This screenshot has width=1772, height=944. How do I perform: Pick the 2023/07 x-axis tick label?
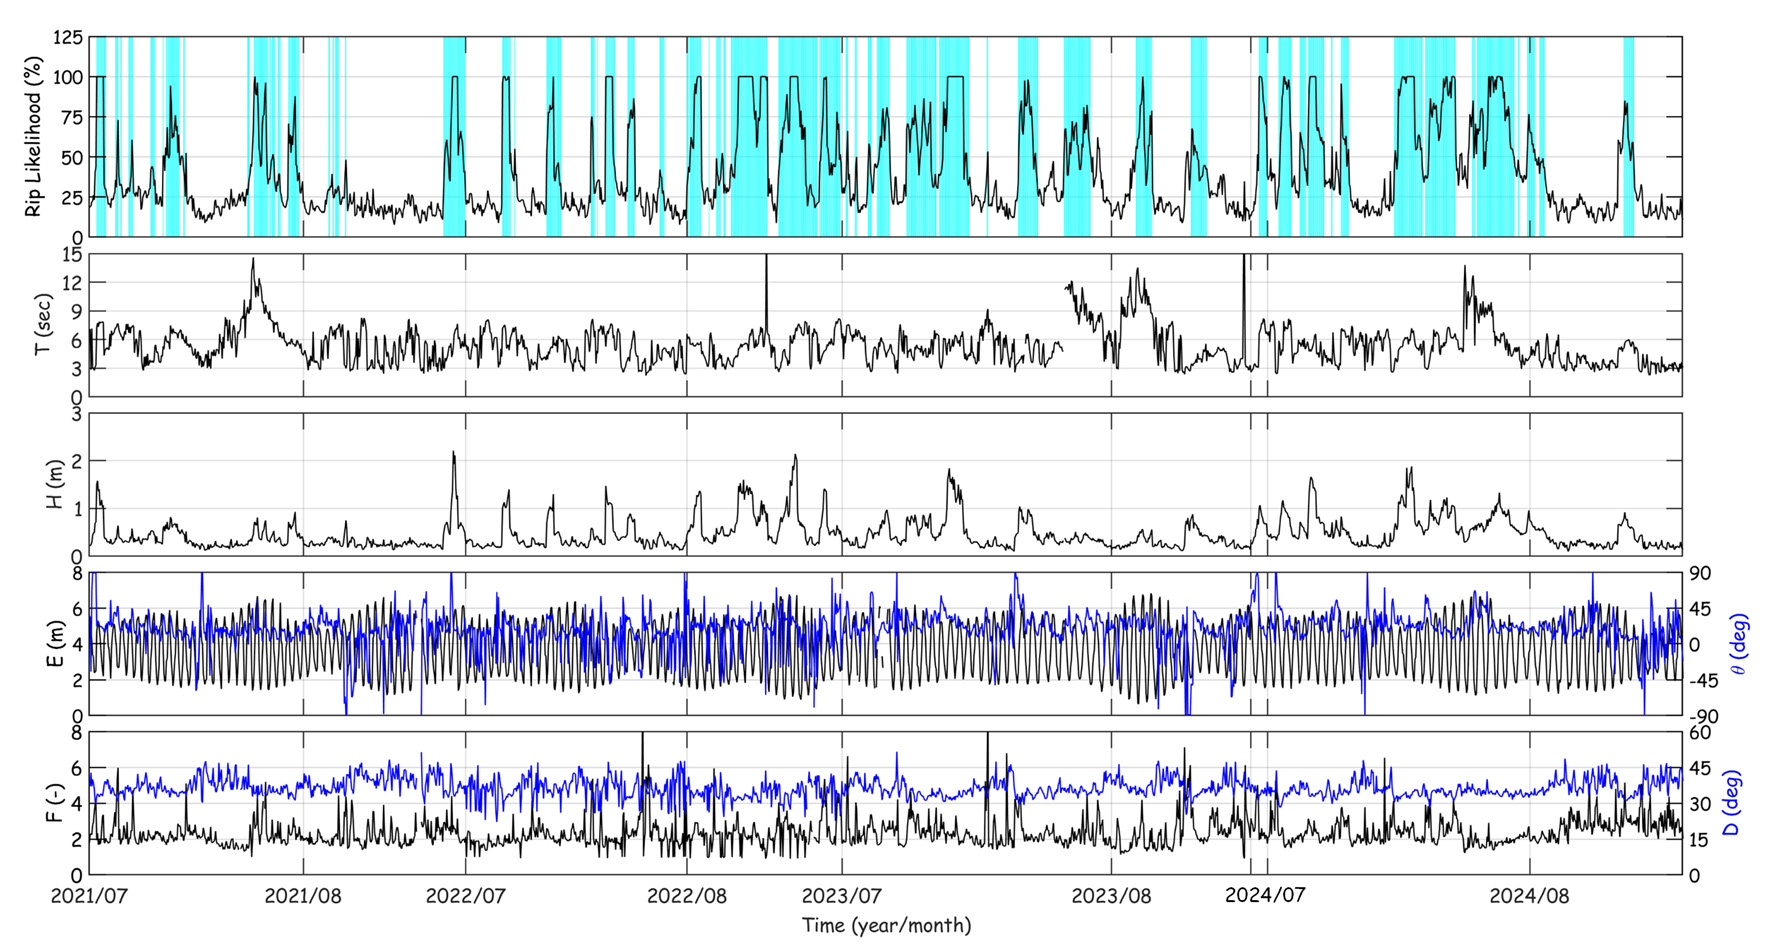[841, 896]
